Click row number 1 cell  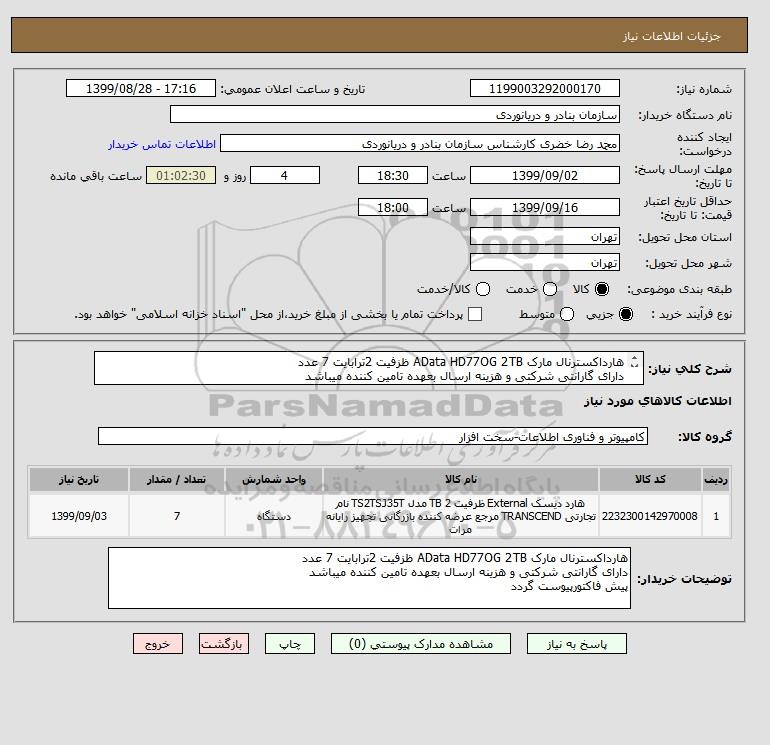click(x=716, y=516)
